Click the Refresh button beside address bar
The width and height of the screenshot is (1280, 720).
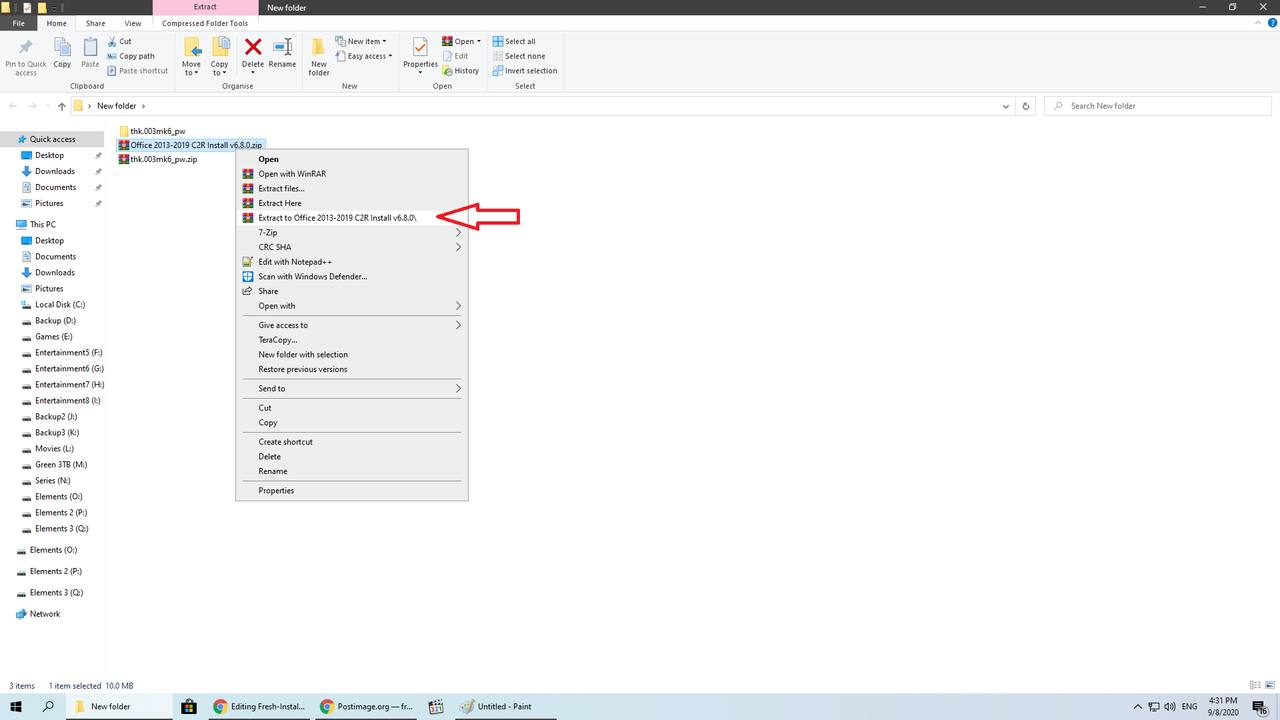pos(1025,106)
